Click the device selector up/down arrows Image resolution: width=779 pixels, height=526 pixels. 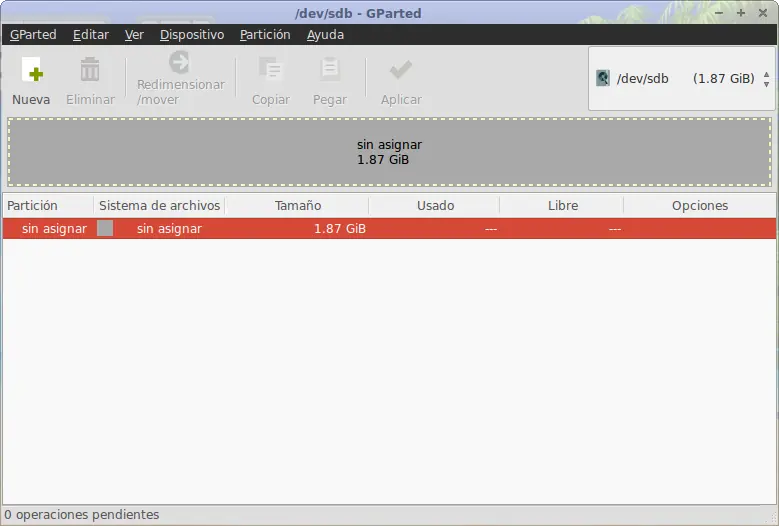[767, 78]
